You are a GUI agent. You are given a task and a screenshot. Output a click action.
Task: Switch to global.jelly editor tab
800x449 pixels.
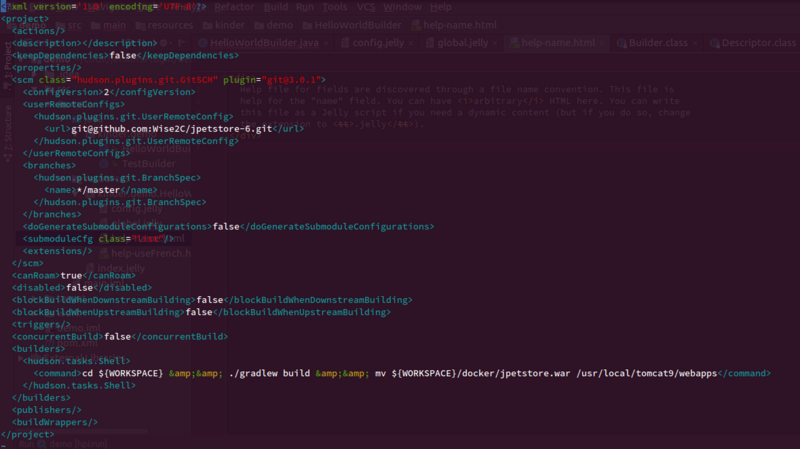463,43
